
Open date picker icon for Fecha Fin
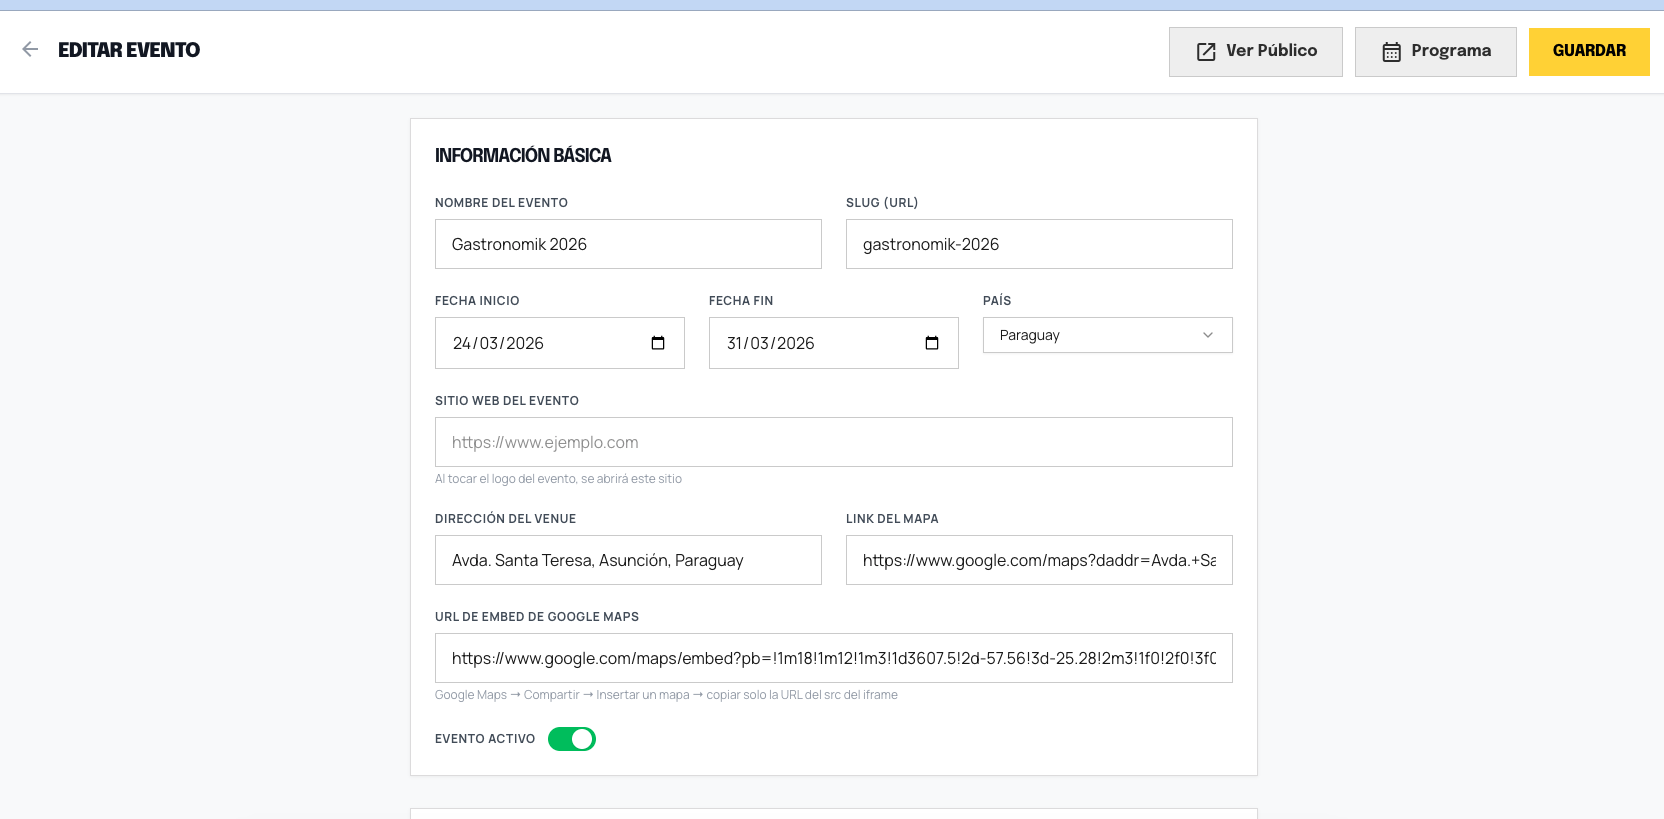932,343
